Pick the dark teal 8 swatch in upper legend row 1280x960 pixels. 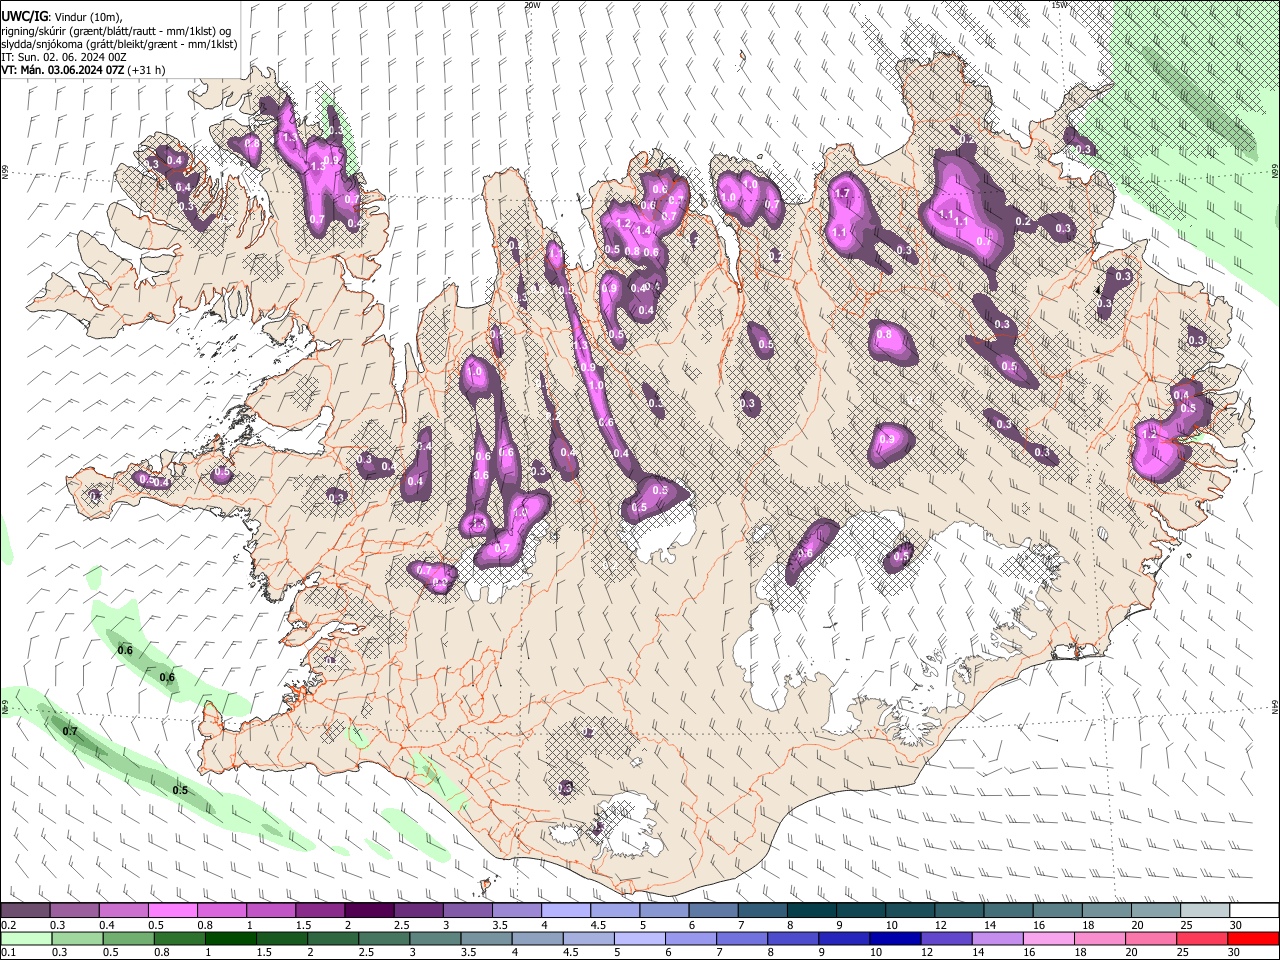coord(813,911)
